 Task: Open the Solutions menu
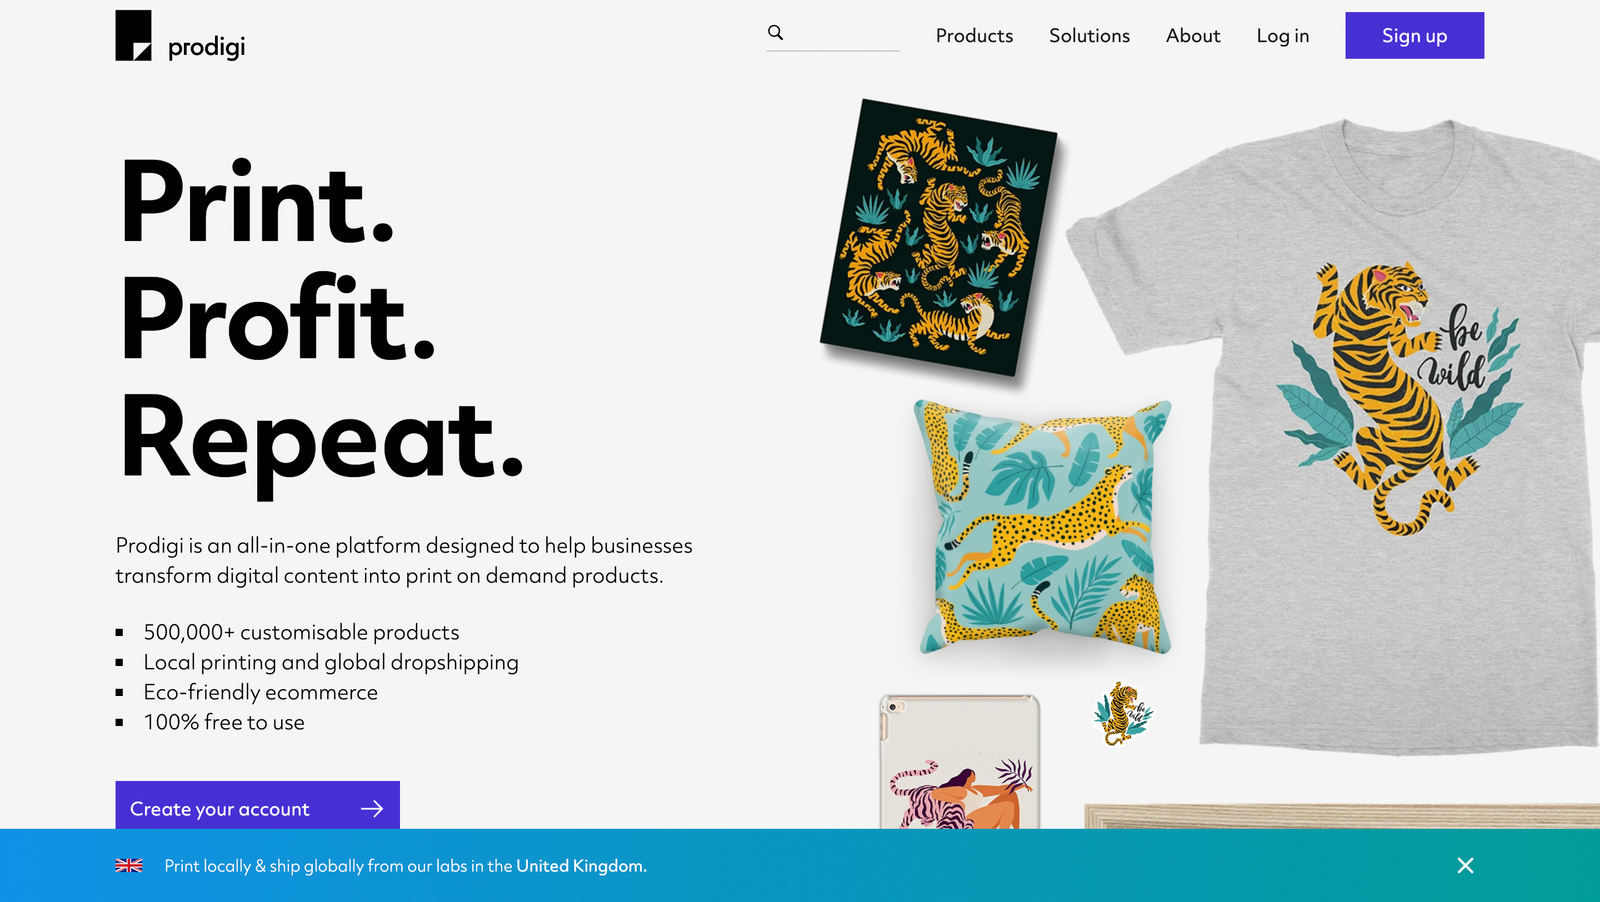[x=1089, y=36]
